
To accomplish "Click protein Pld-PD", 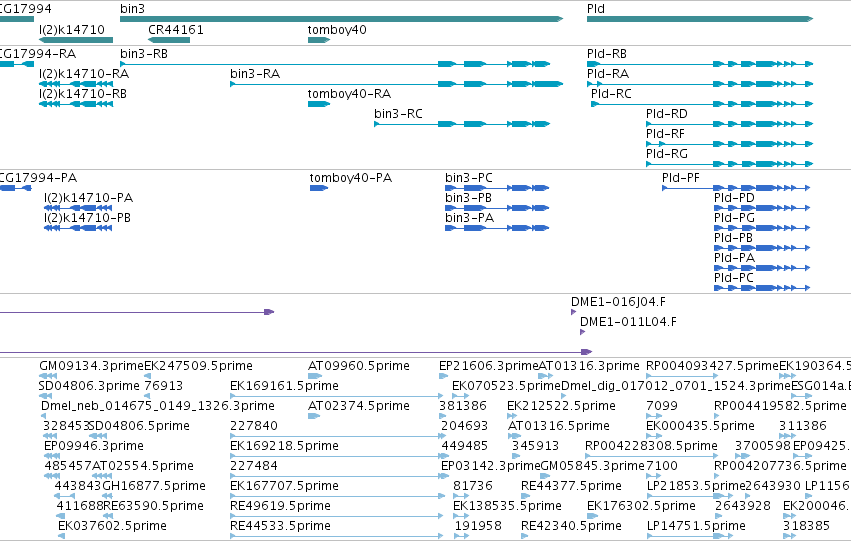I will 762,208.
